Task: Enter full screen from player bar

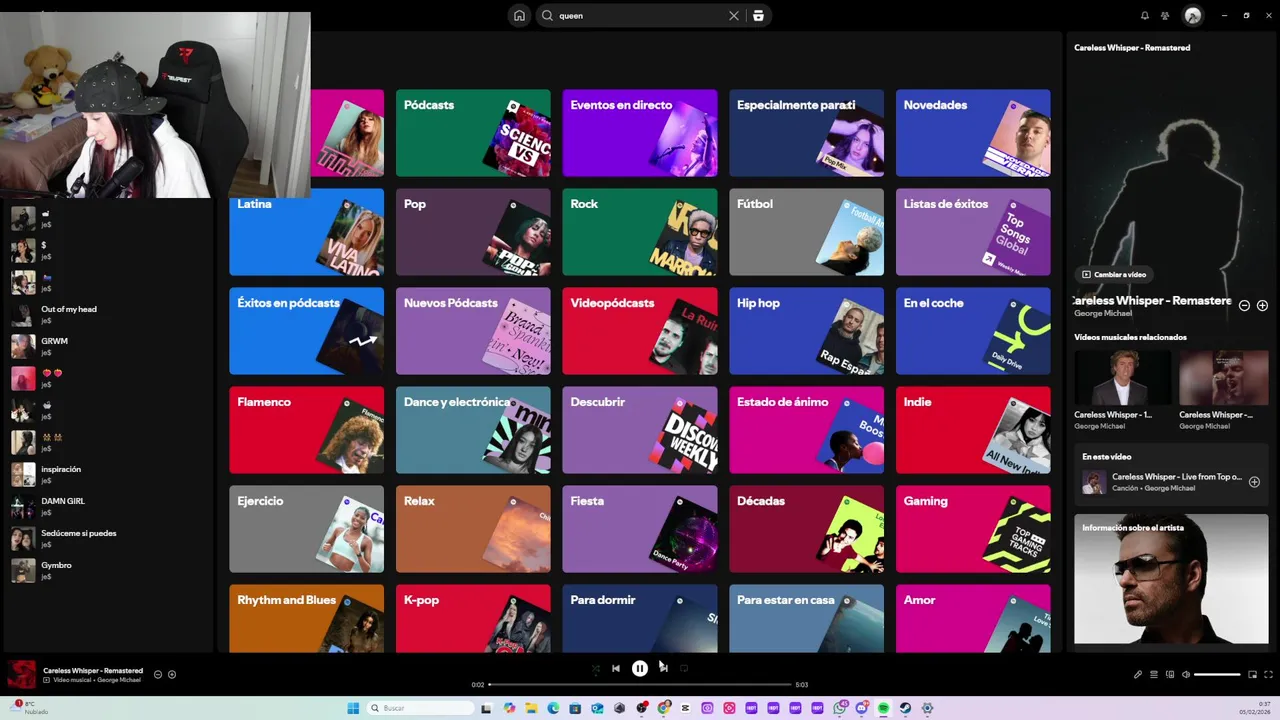Action: tap(1269, 675)
